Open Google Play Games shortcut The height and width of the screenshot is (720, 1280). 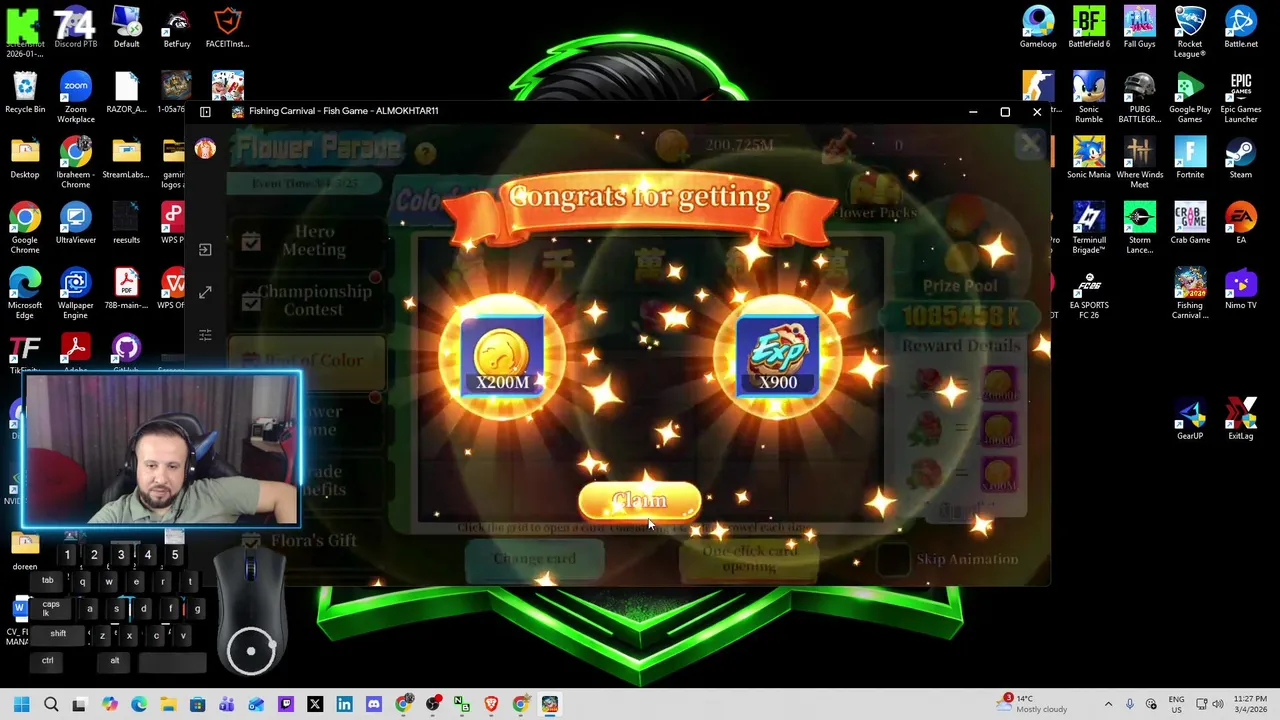1190,97
